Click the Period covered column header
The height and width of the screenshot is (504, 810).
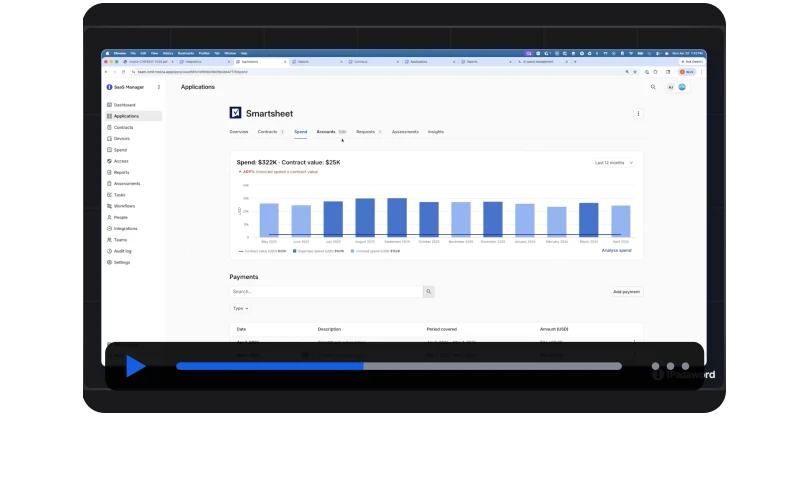pos(442,329)
